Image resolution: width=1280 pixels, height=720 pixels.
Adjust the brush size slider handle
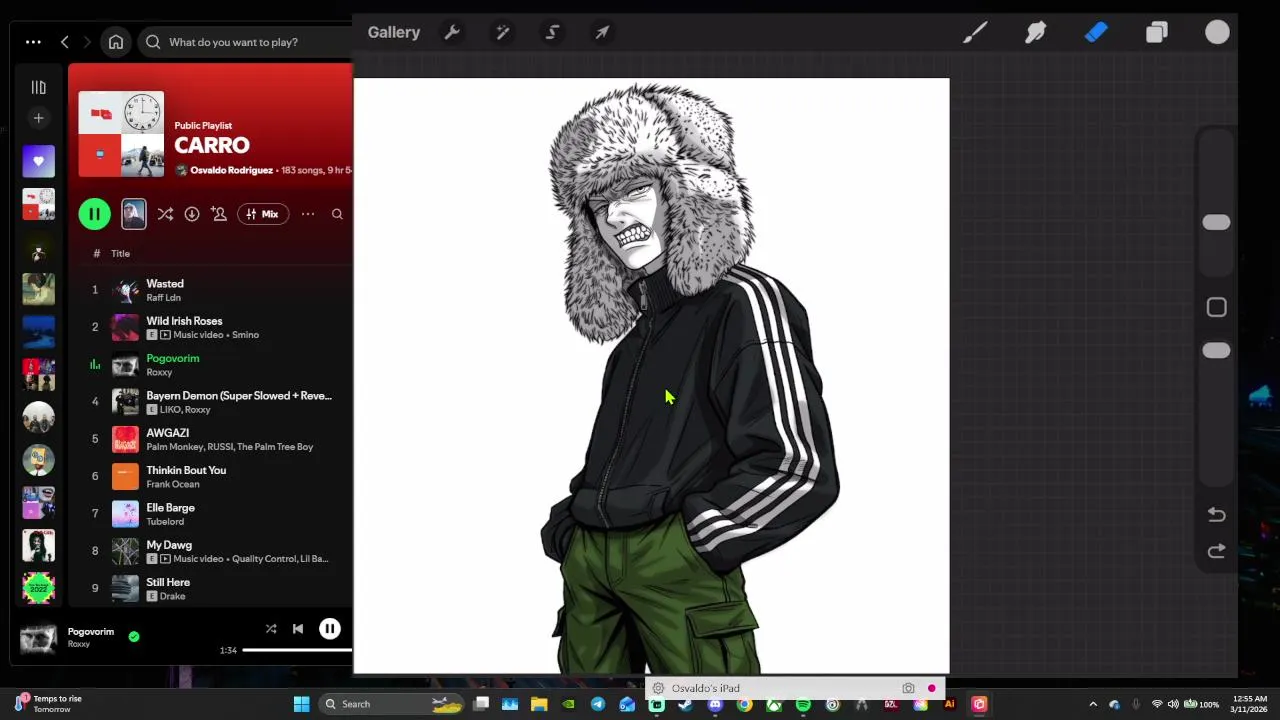[1216, 222]
